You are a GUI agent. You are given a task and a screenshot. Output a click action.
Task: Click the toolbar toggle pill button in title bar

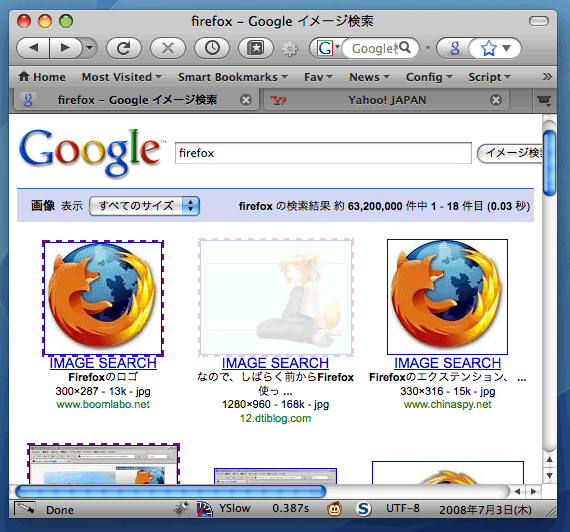pyautogui.click(x=539, y=21)
